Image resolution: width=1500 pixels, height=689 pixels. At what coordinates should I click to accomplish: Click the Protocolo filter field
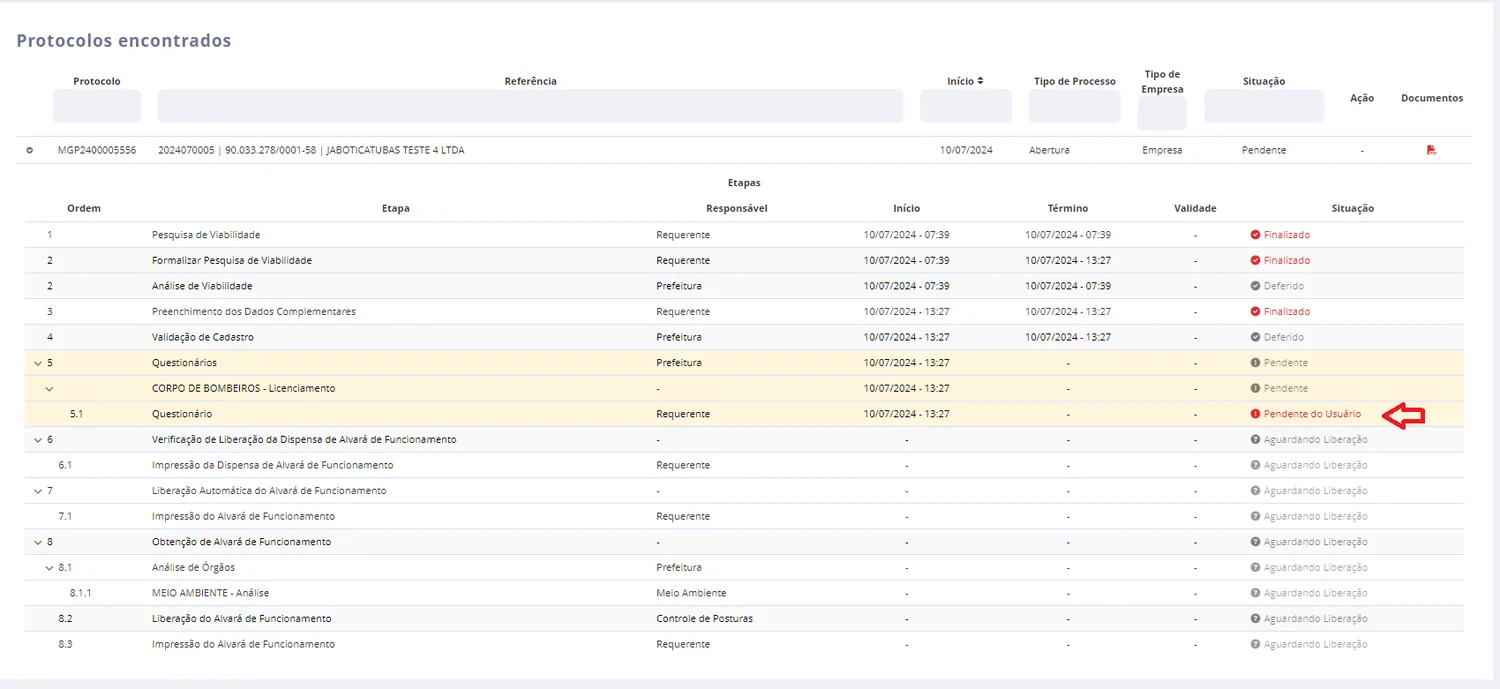pos(97,106)
